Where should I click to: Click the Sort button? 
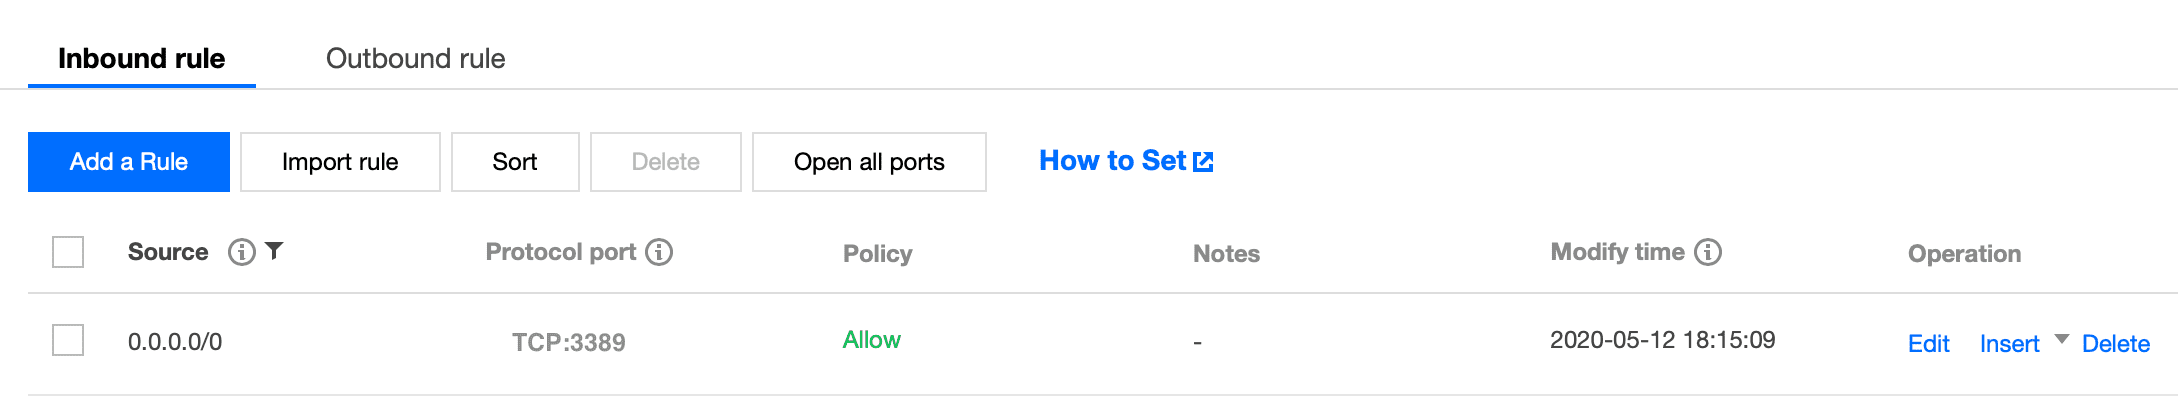point(515,162)
